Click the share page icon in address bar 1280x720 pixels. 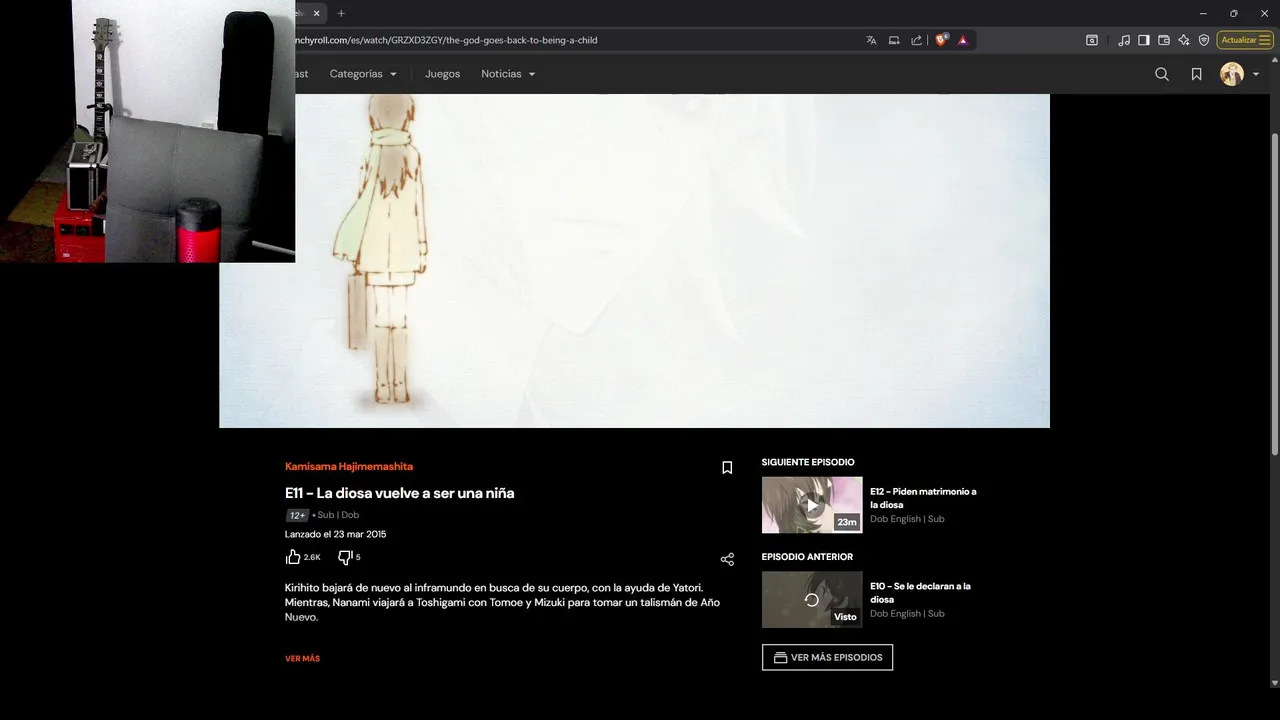pyautogui.click(x=916, y=40)
